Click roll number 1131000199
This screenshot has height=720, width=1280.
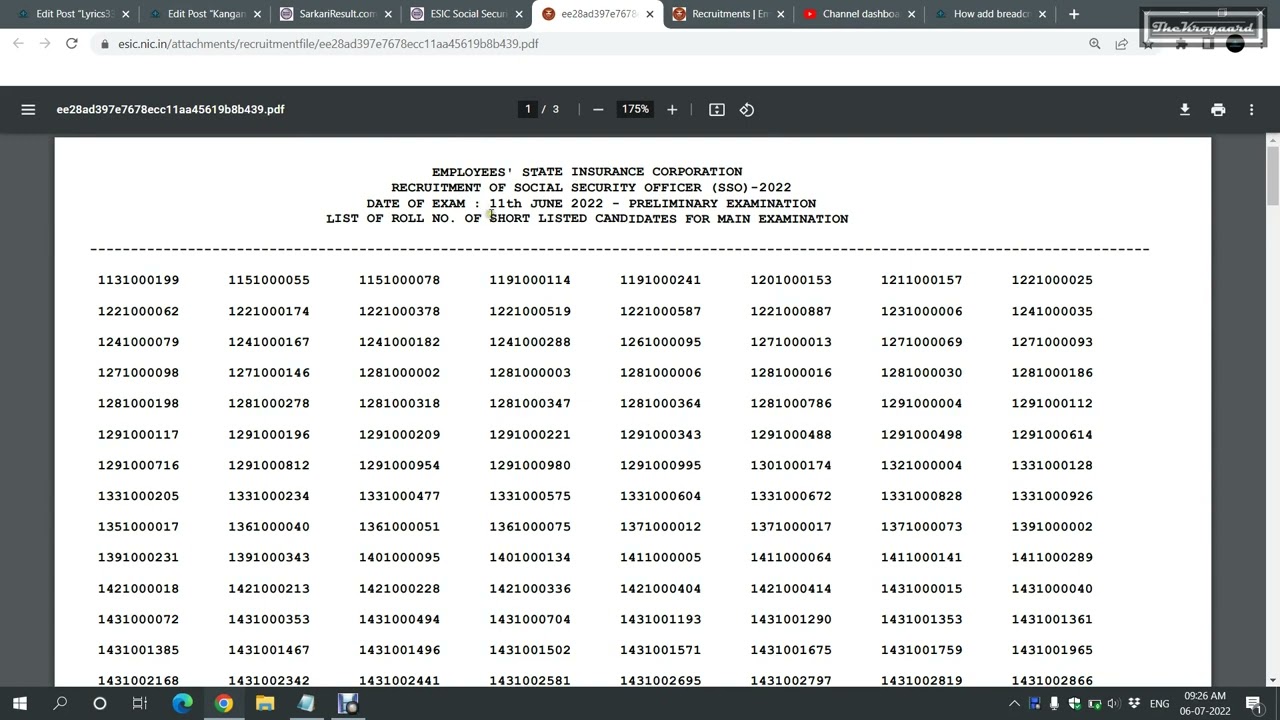coord(139,280)
